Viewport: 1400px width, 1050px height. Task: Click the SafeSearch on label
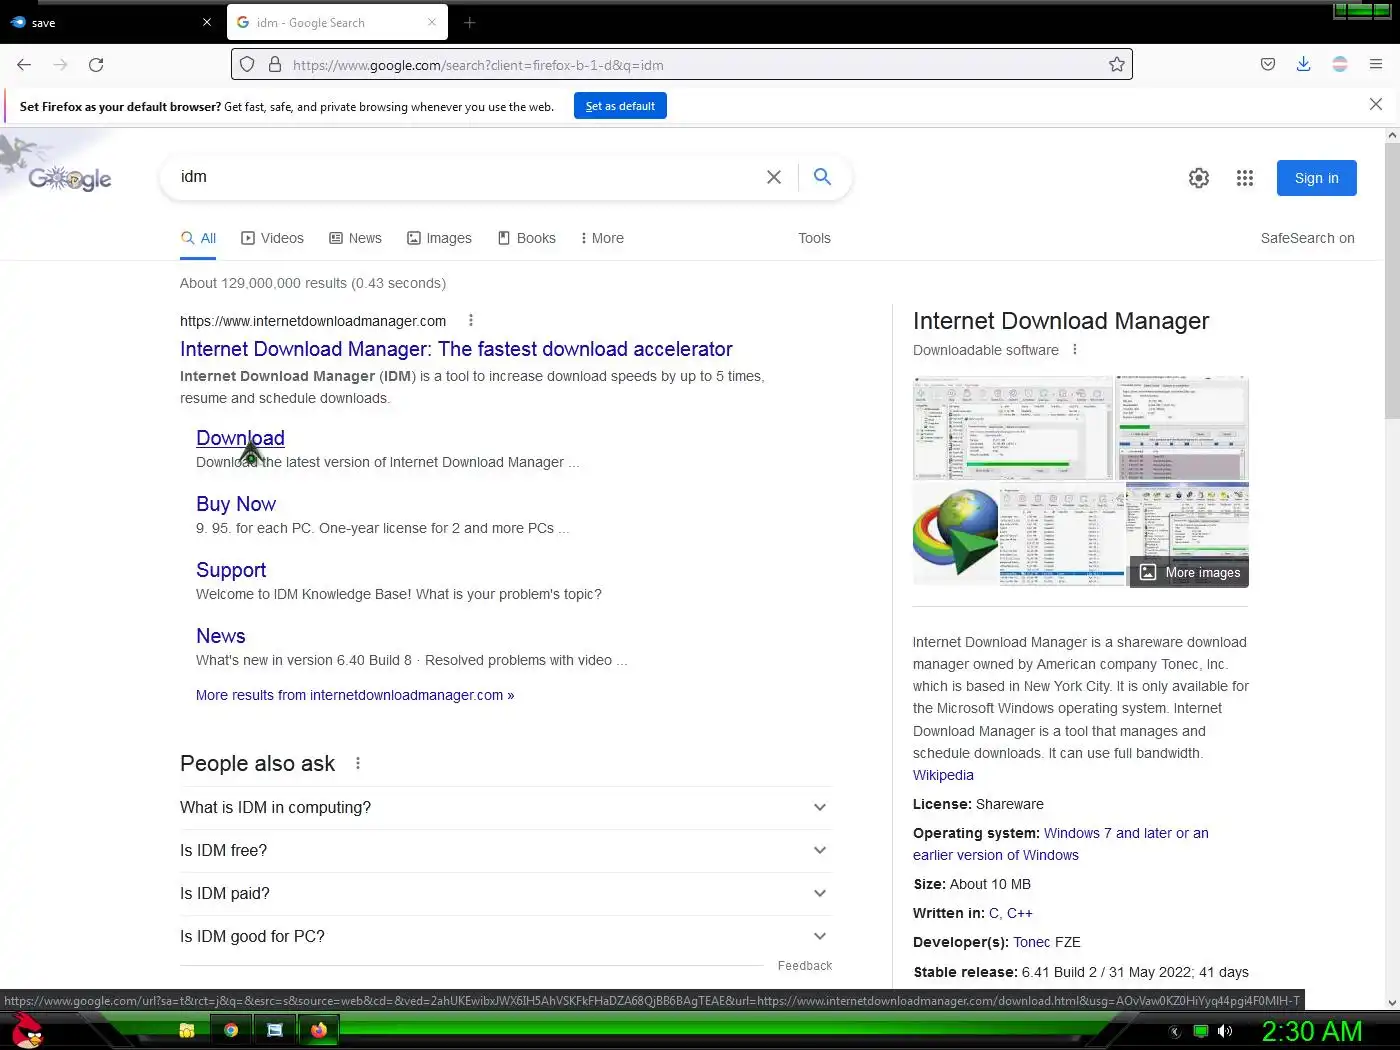[1308, 238]
